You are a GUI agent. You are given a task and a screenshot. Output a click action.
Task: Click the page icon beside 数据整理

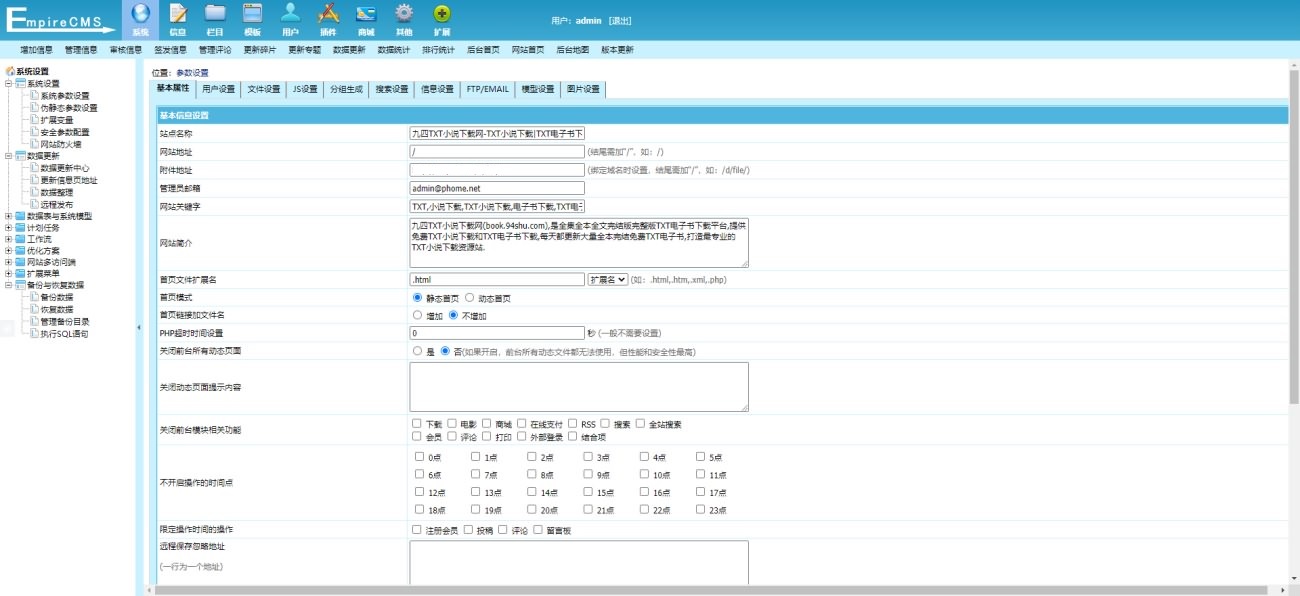point(34,191)
